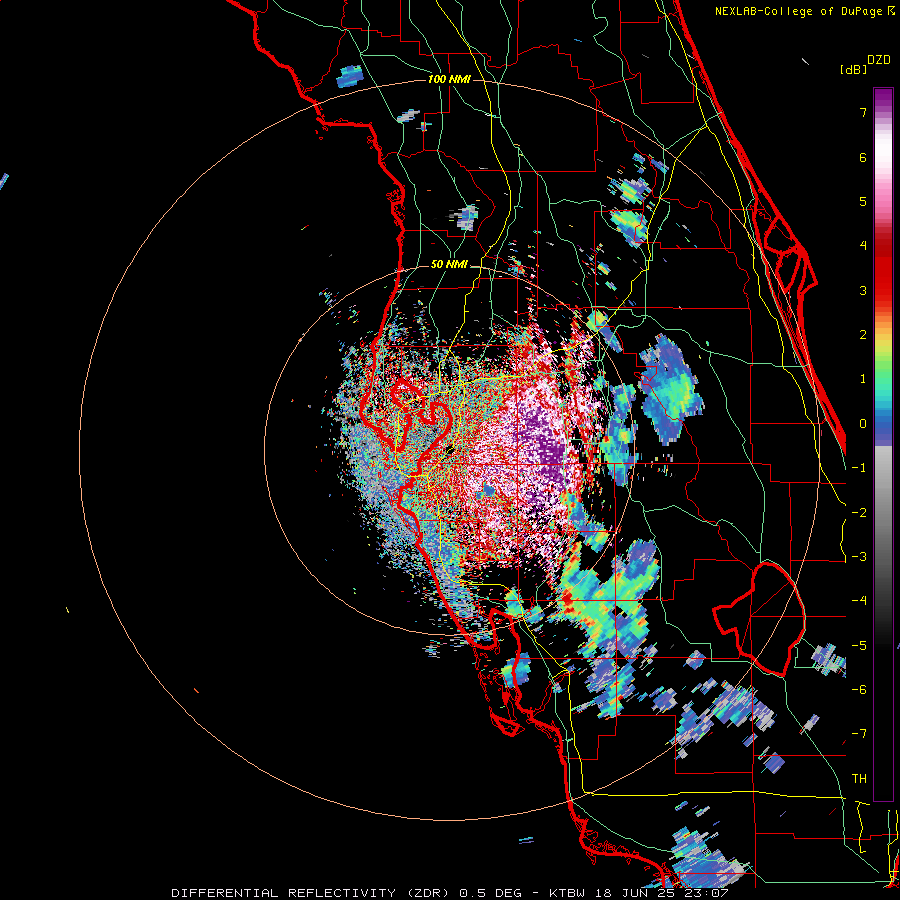Screen dimensions: 900x900
Task: Click the colorbar value 7 label
Action: click(x=863, y=112)
